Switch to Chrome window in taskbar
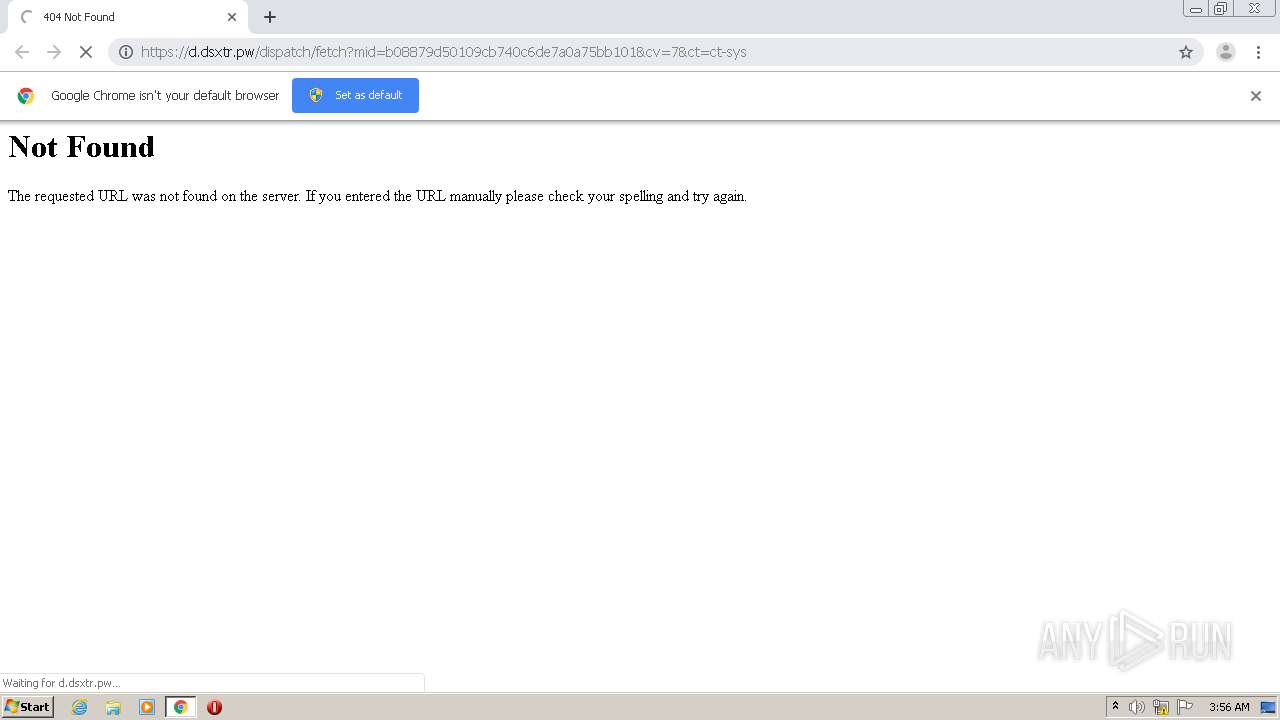 pos(181,707)
